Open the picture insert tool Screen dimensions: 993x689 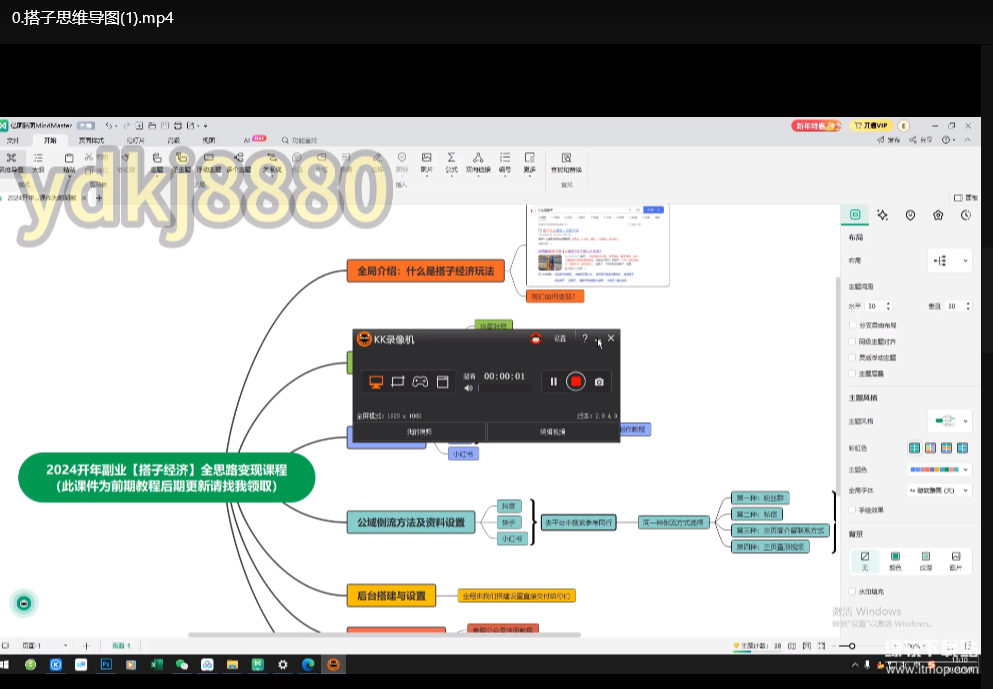(426, 163)
